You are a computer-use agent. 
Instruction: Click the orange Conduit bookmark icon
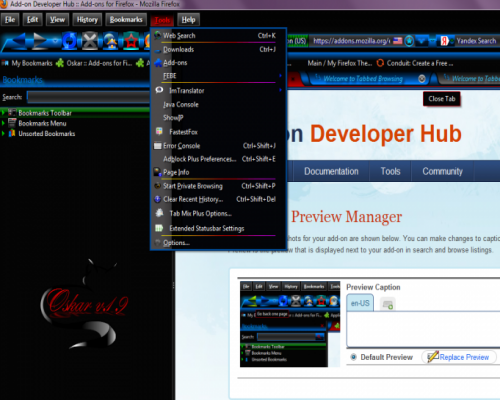380,63
